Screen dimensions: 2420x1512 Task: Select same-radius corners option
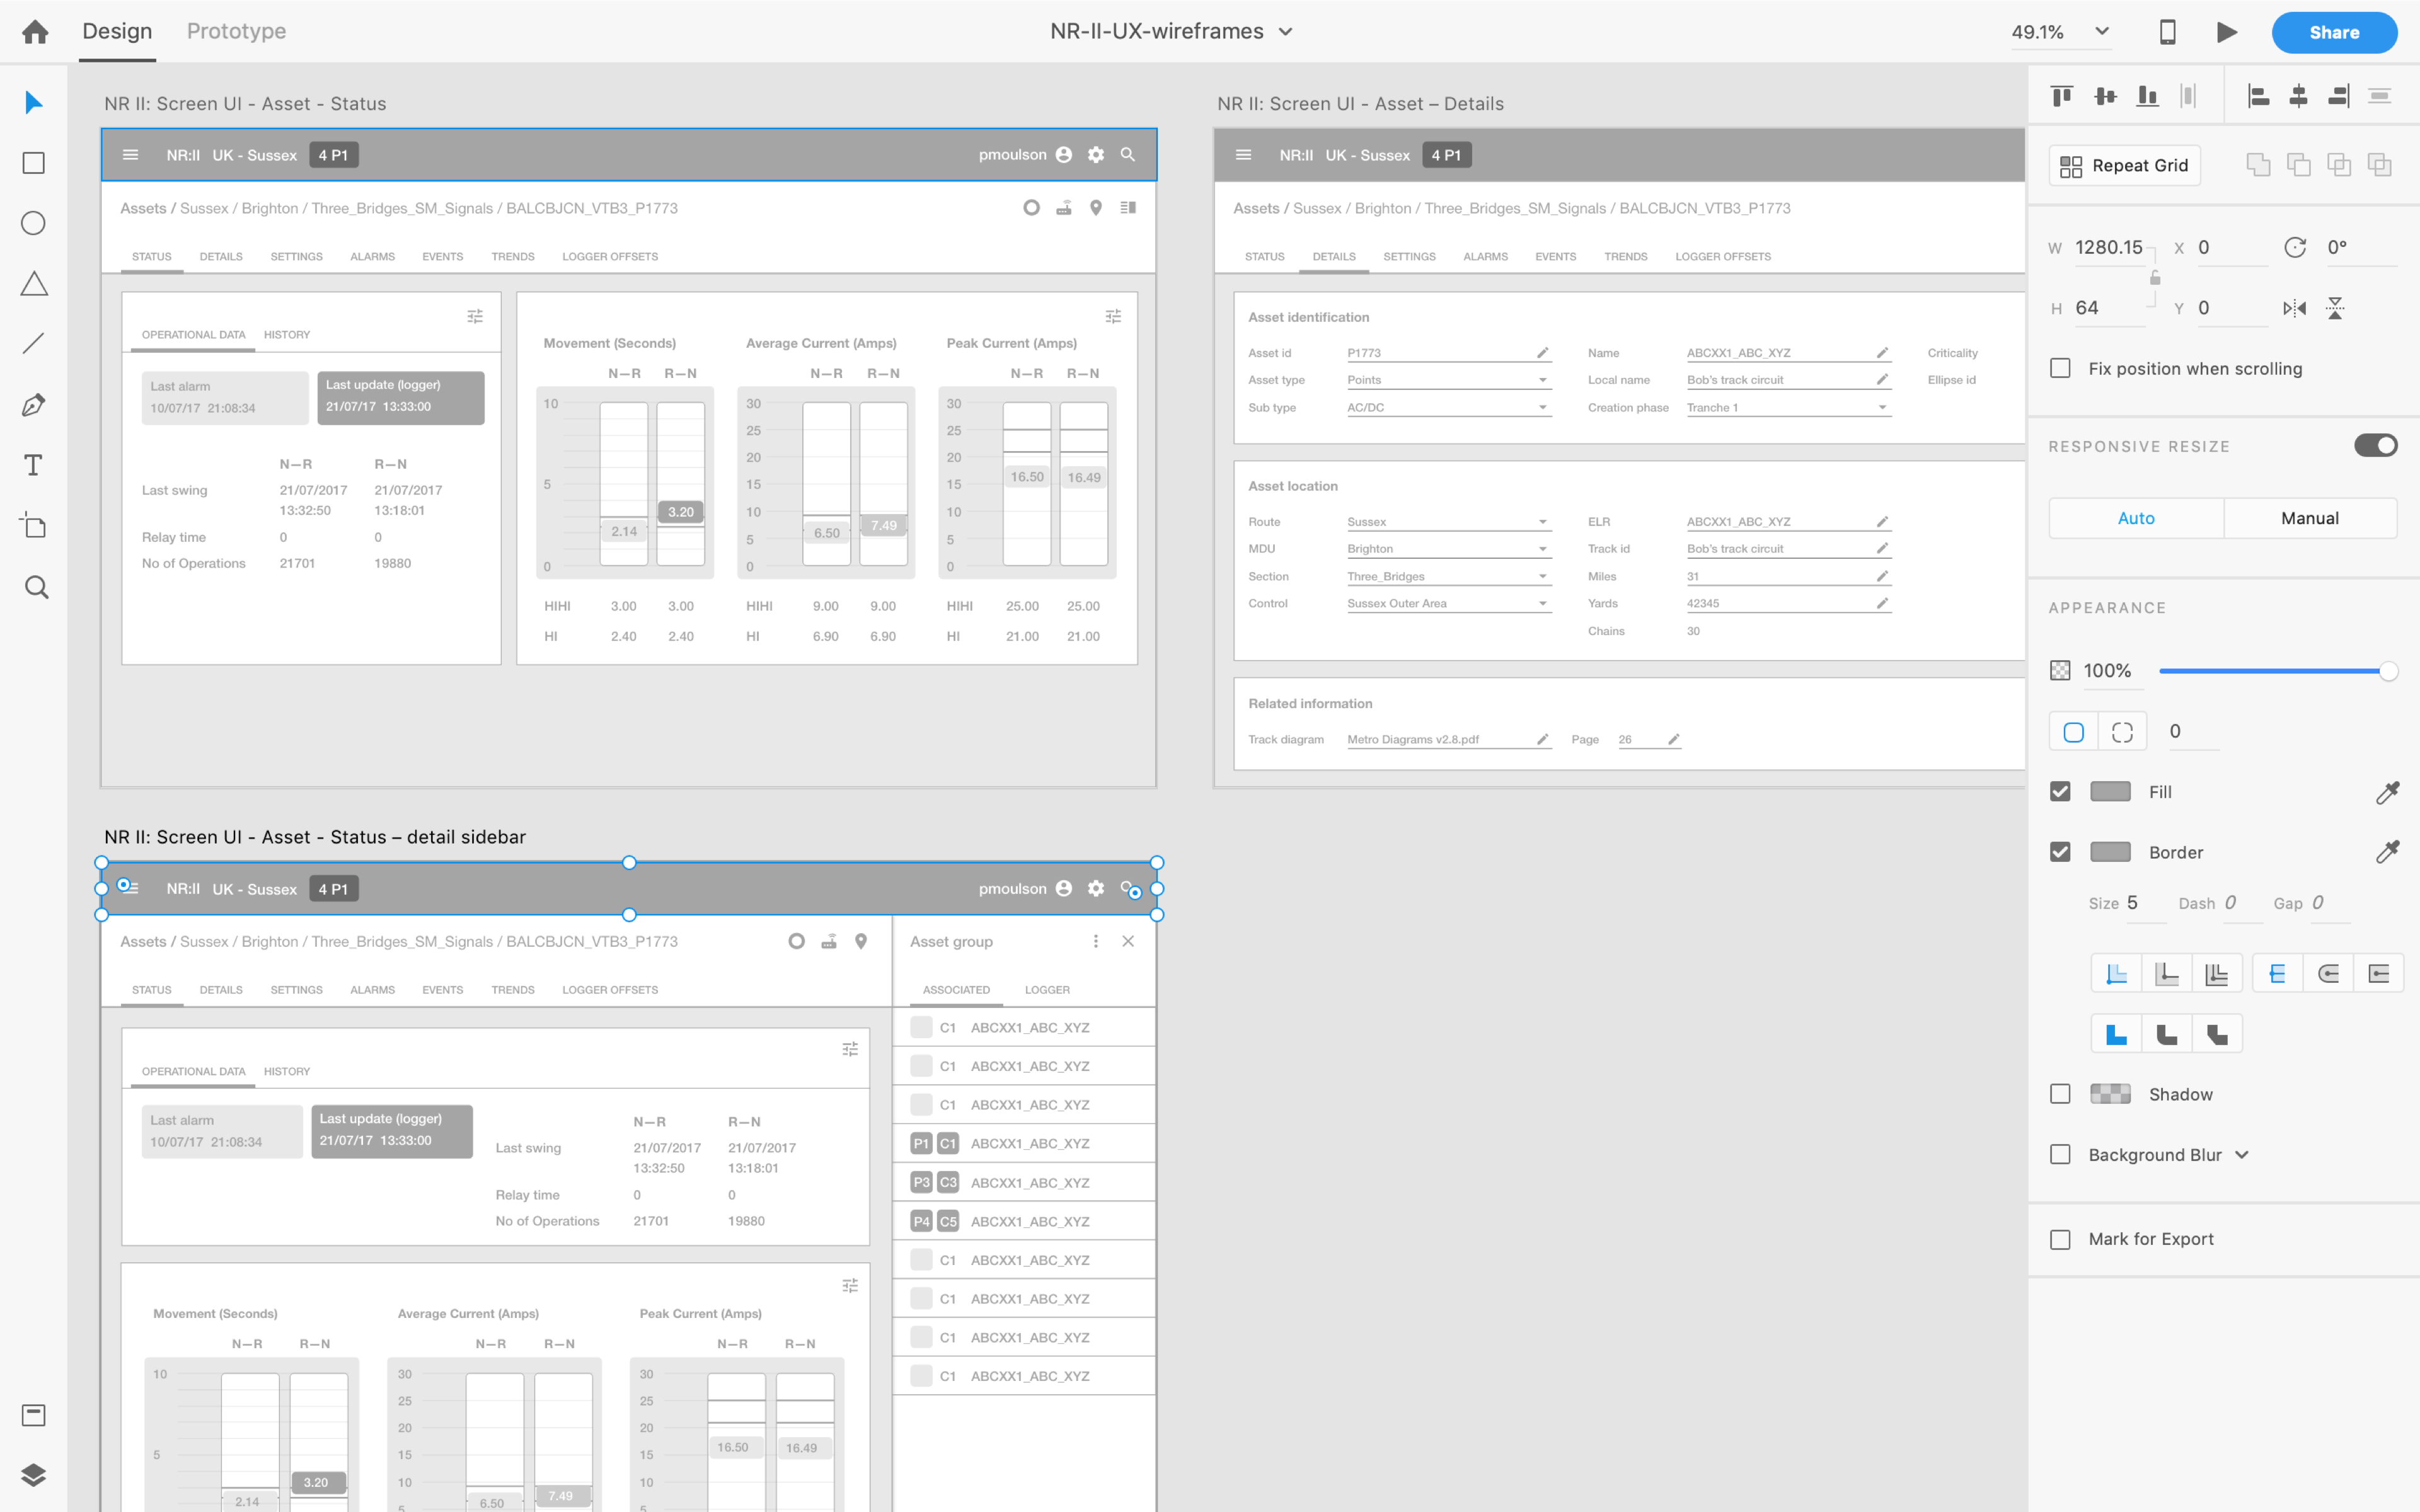click(x=2074, y=732)
